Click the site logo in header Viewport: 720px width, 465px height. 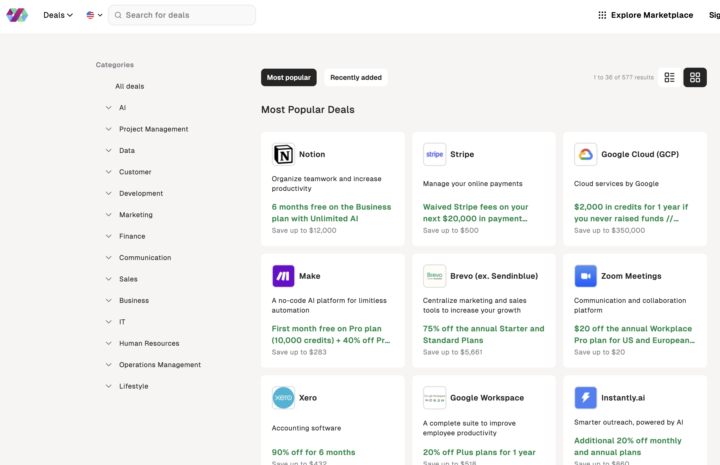click(x=17, y=15)
